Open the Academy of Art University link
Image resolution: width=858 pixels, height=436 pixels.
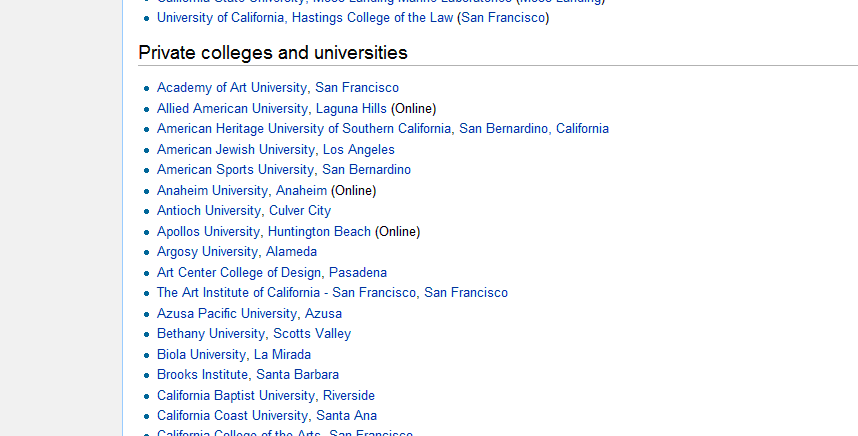click(x=233, y=88)
